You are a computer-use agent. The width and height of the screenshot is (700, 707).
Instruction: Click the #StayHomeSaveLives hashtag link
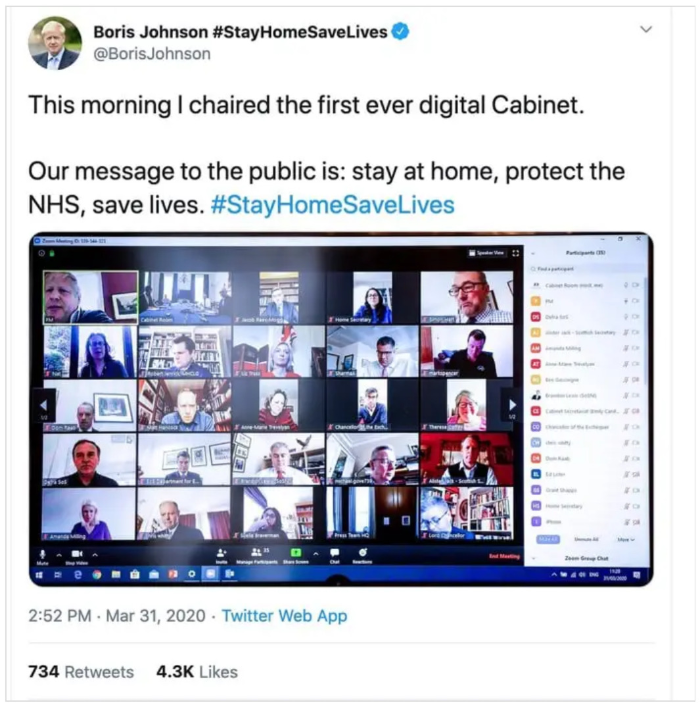coord(332,205)
